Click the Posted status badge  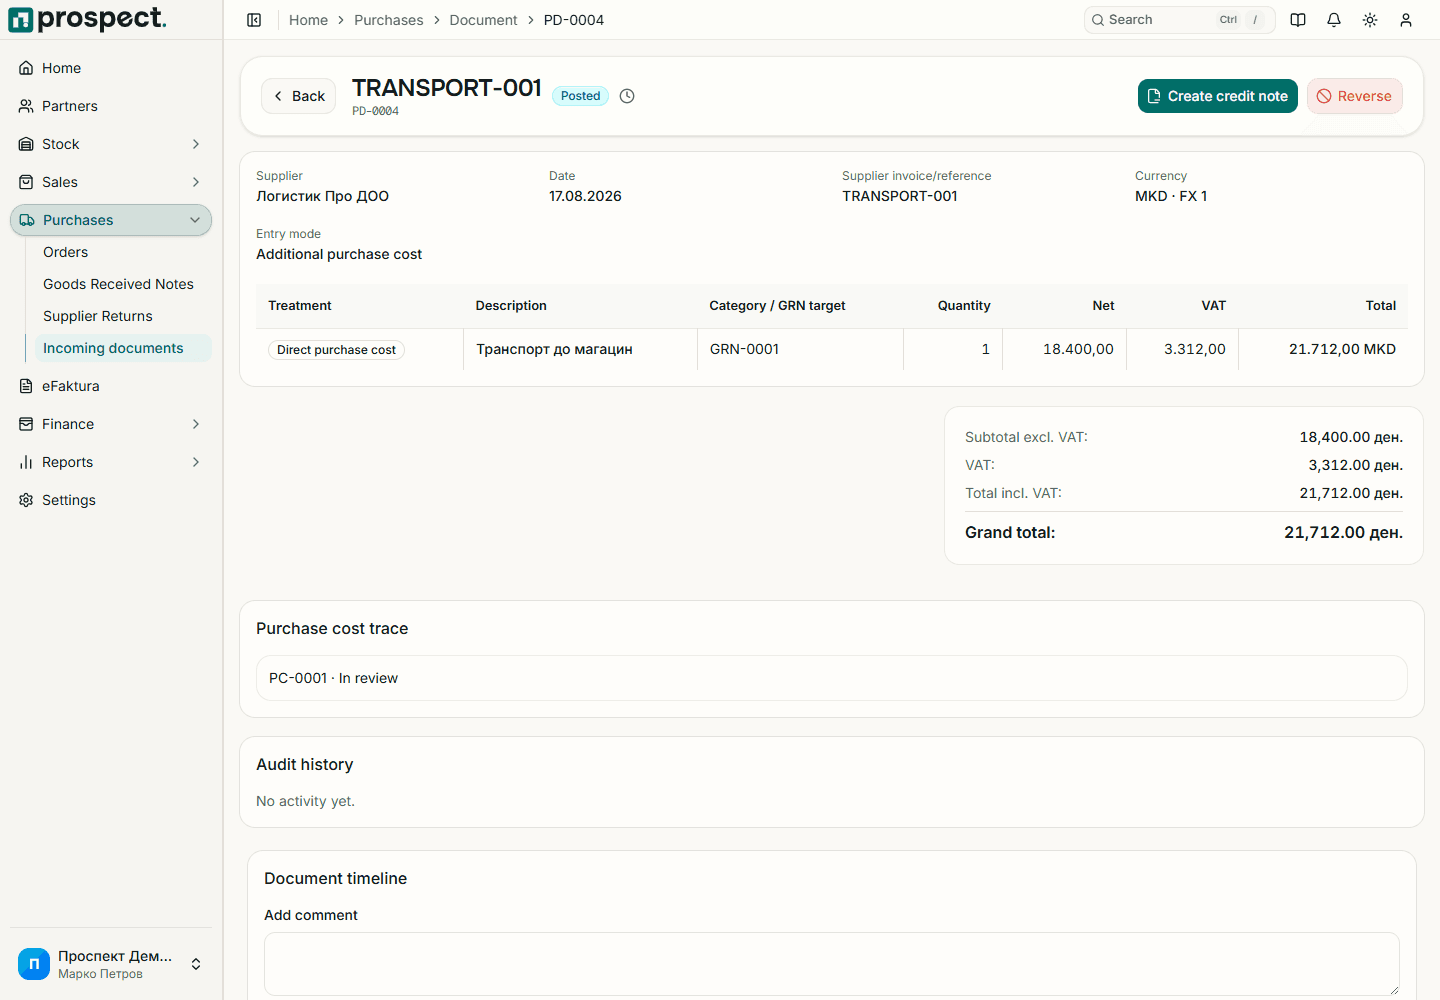pos(580,96)
